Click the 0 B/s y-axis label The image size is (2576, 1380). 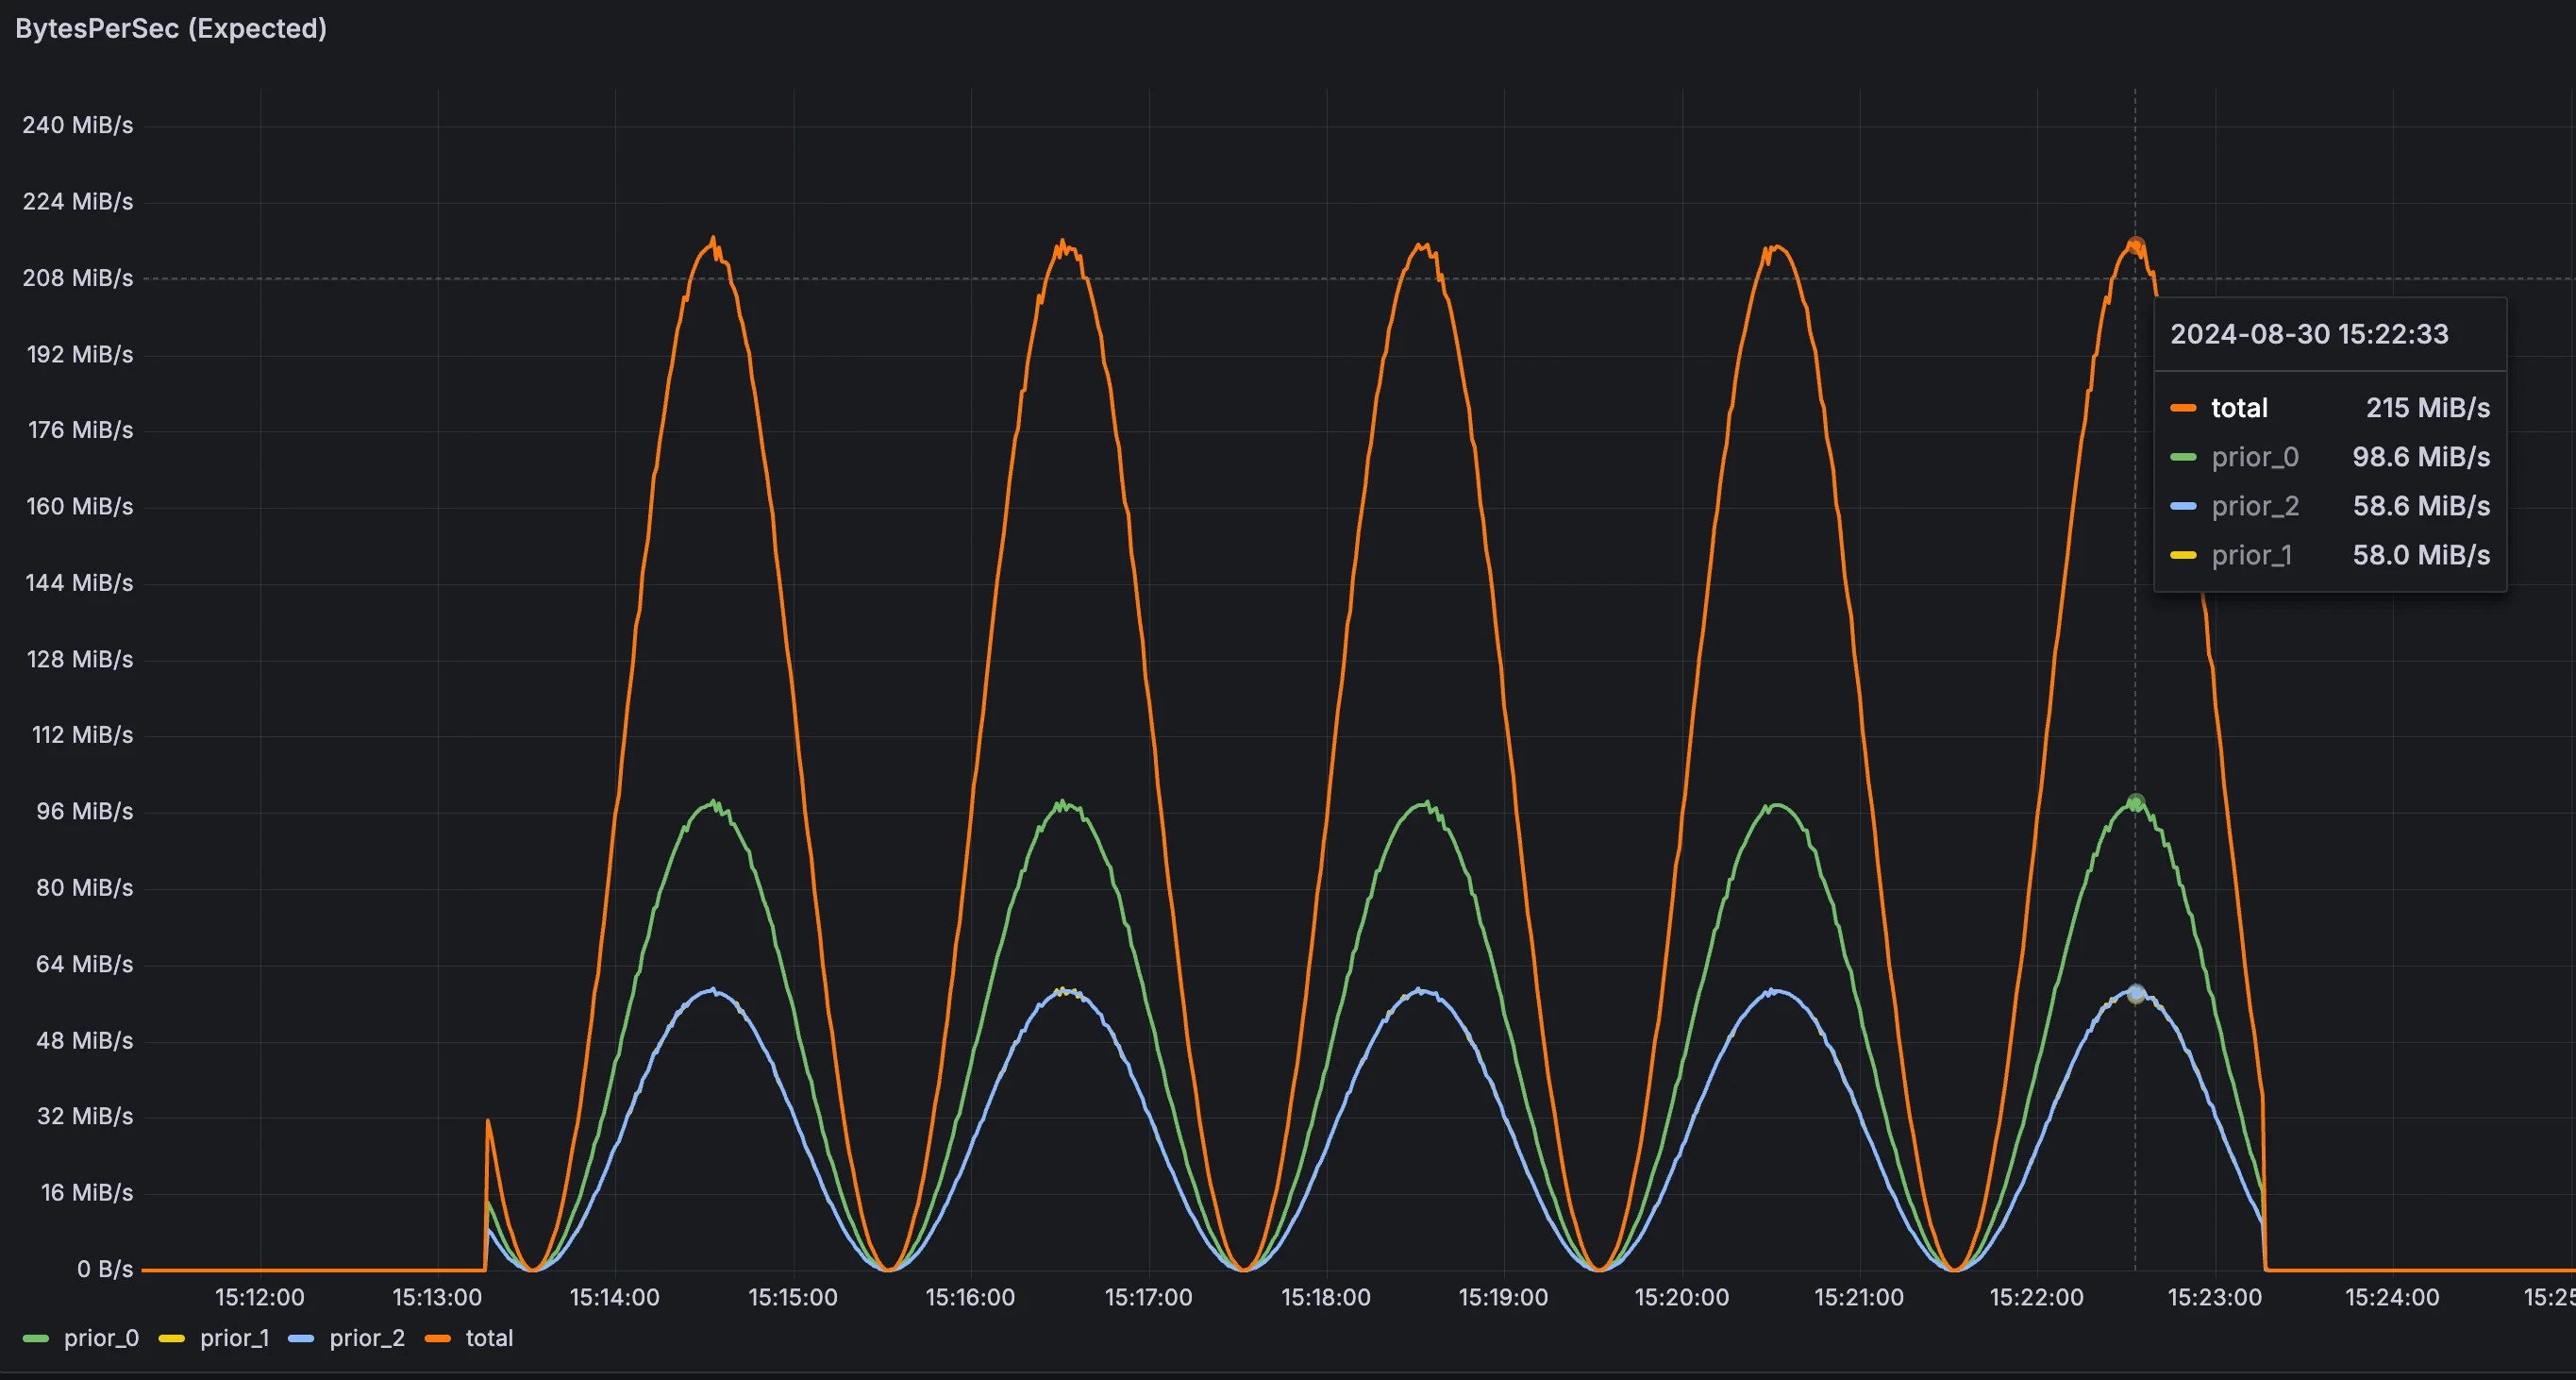(104, 1269)
